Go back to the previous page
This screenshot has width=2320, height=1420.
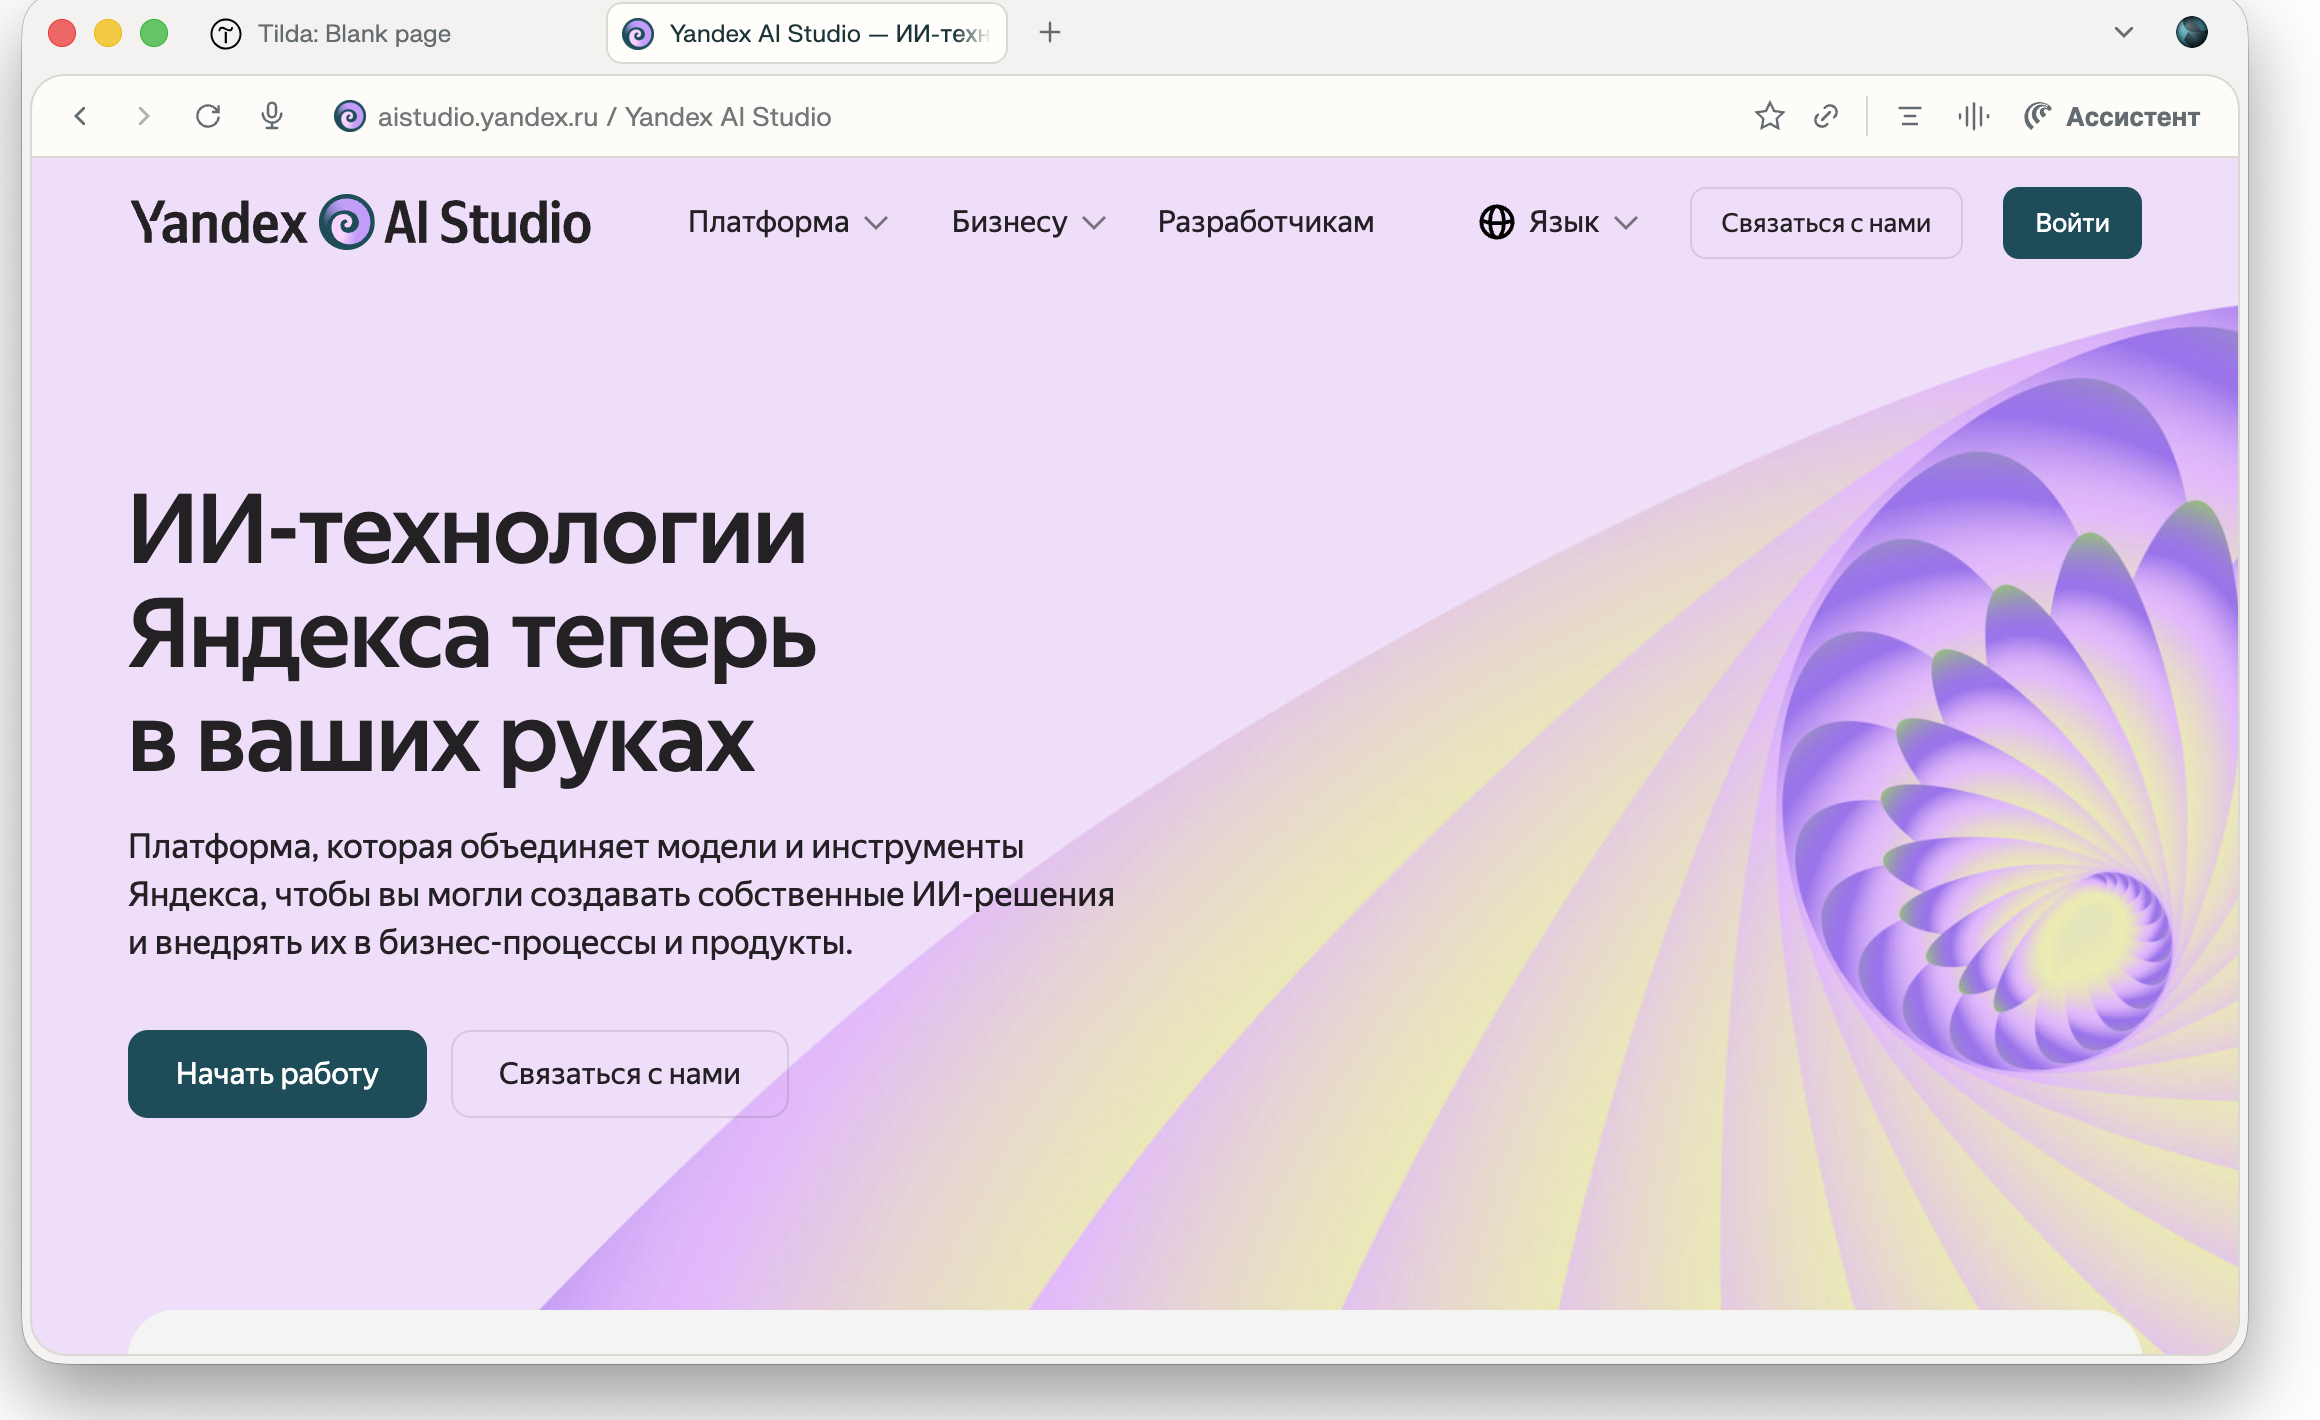pyautogui.click(x=81, y=117)
